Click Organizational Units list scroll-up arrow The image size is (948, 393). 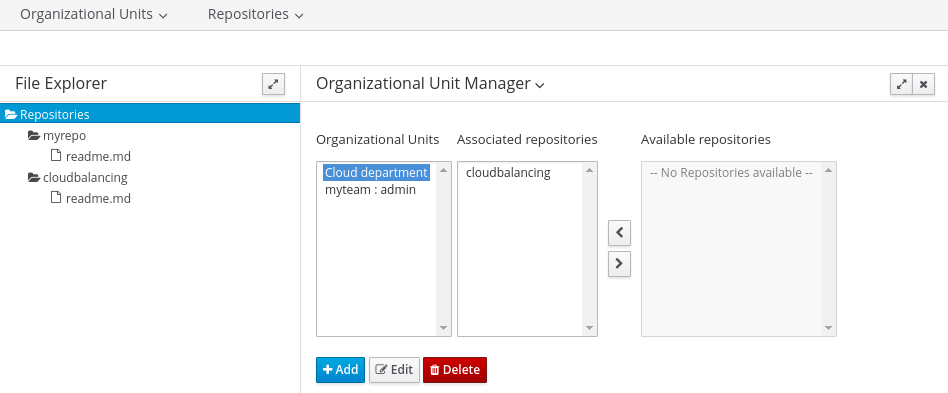[443, 170]
